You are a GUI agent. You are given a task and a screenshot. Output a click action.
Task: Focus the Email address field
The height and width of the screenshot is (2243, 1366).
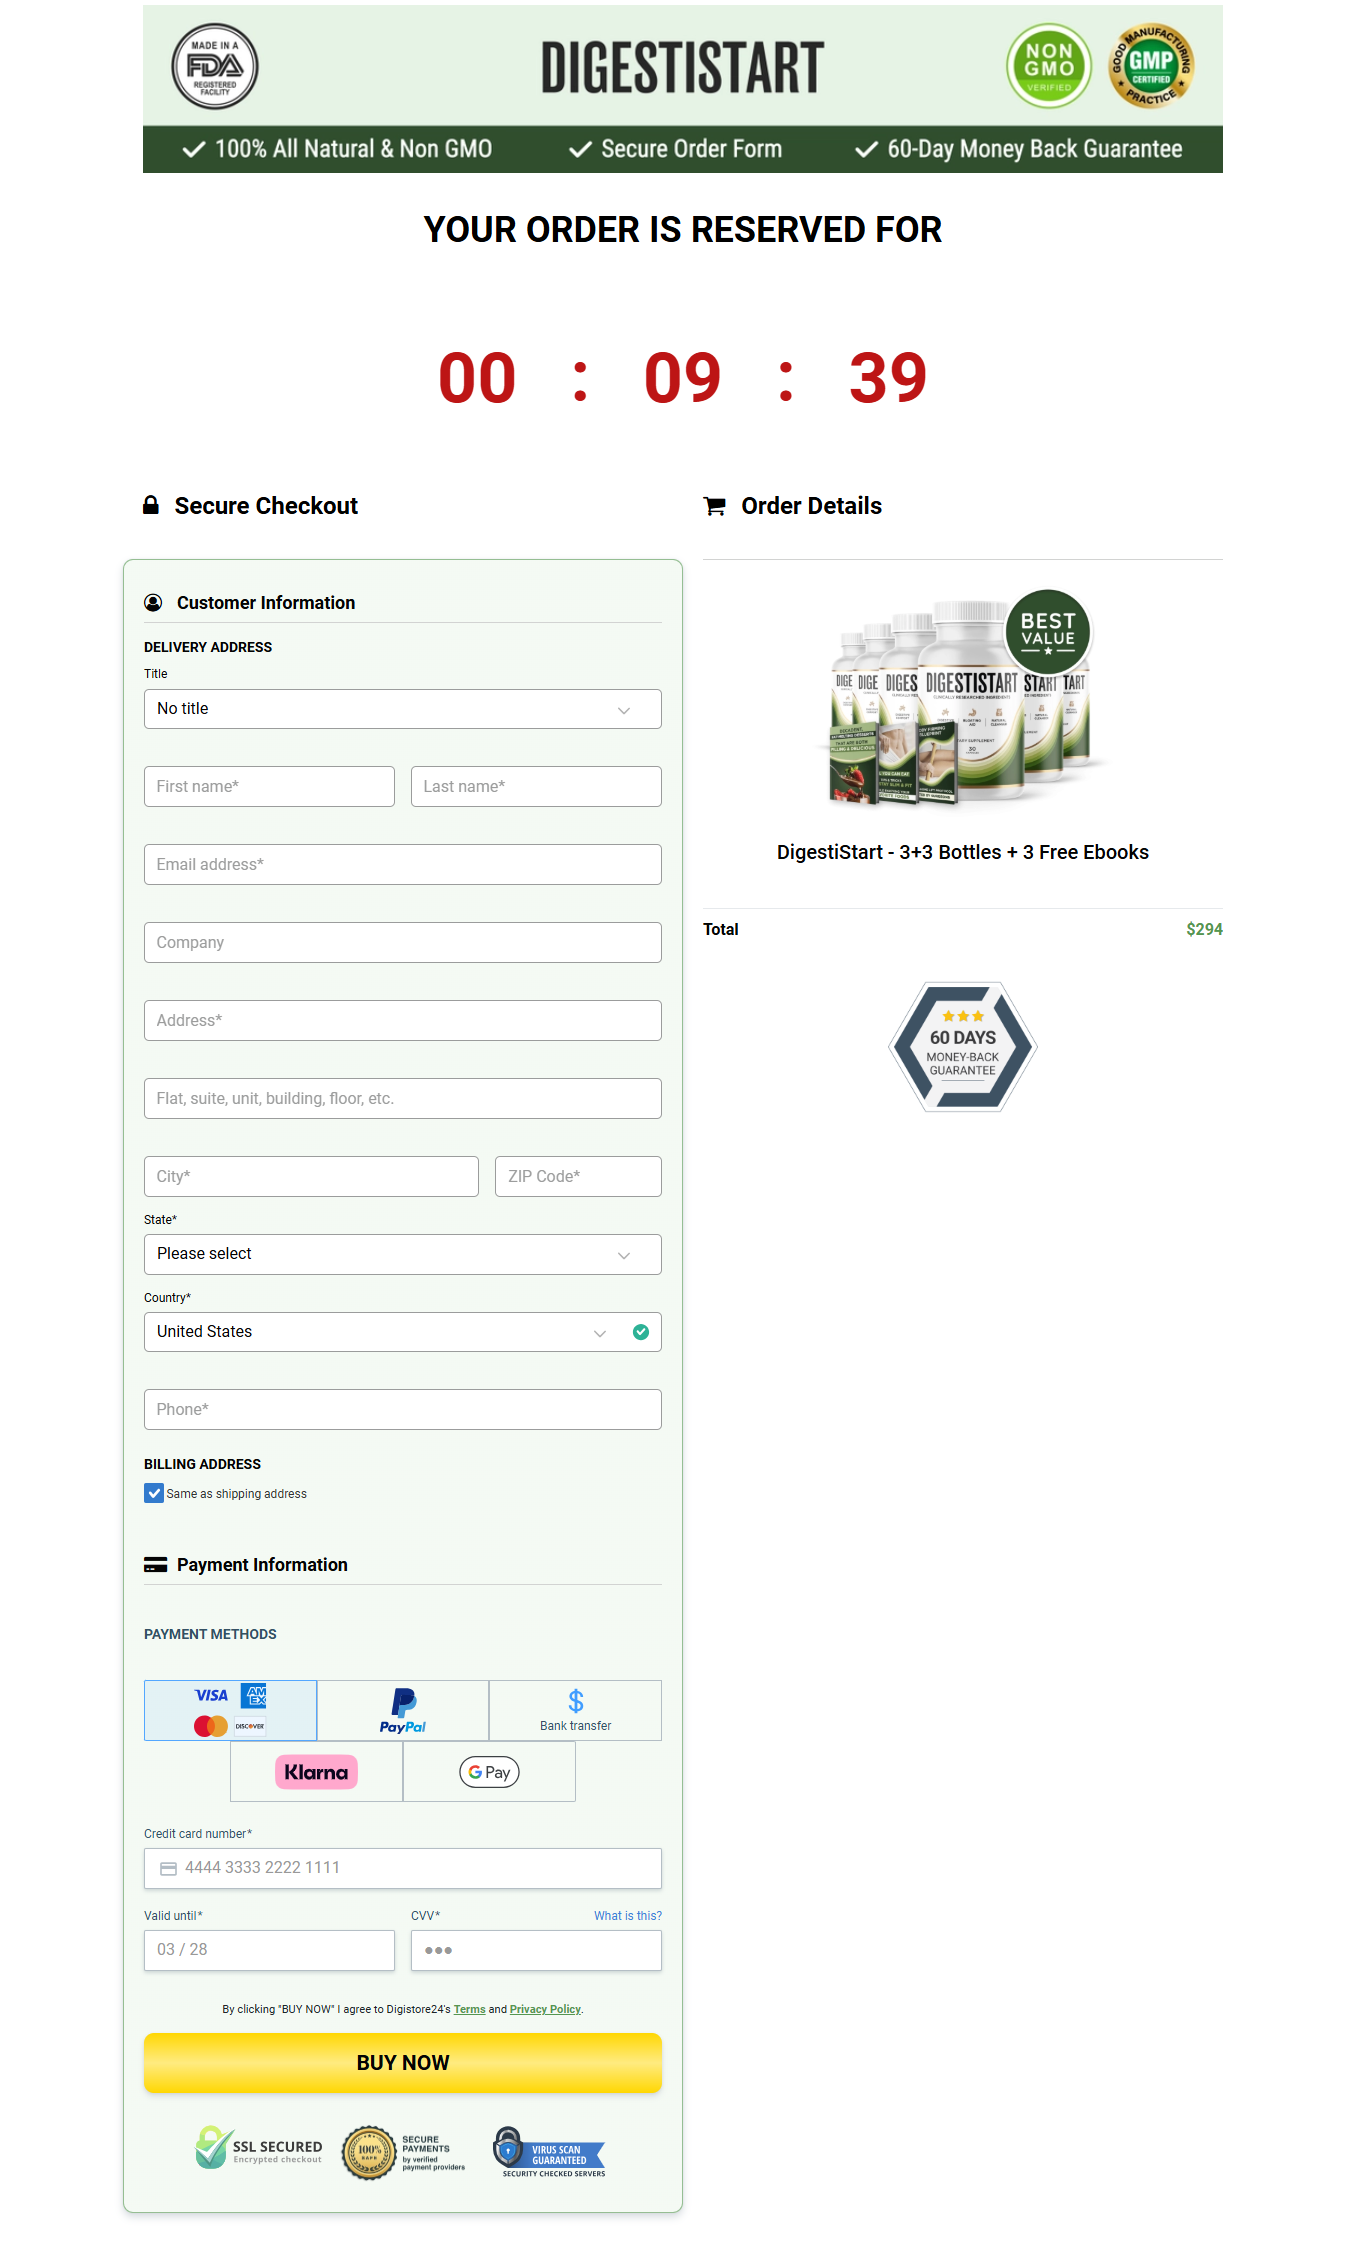pos(403,865)
